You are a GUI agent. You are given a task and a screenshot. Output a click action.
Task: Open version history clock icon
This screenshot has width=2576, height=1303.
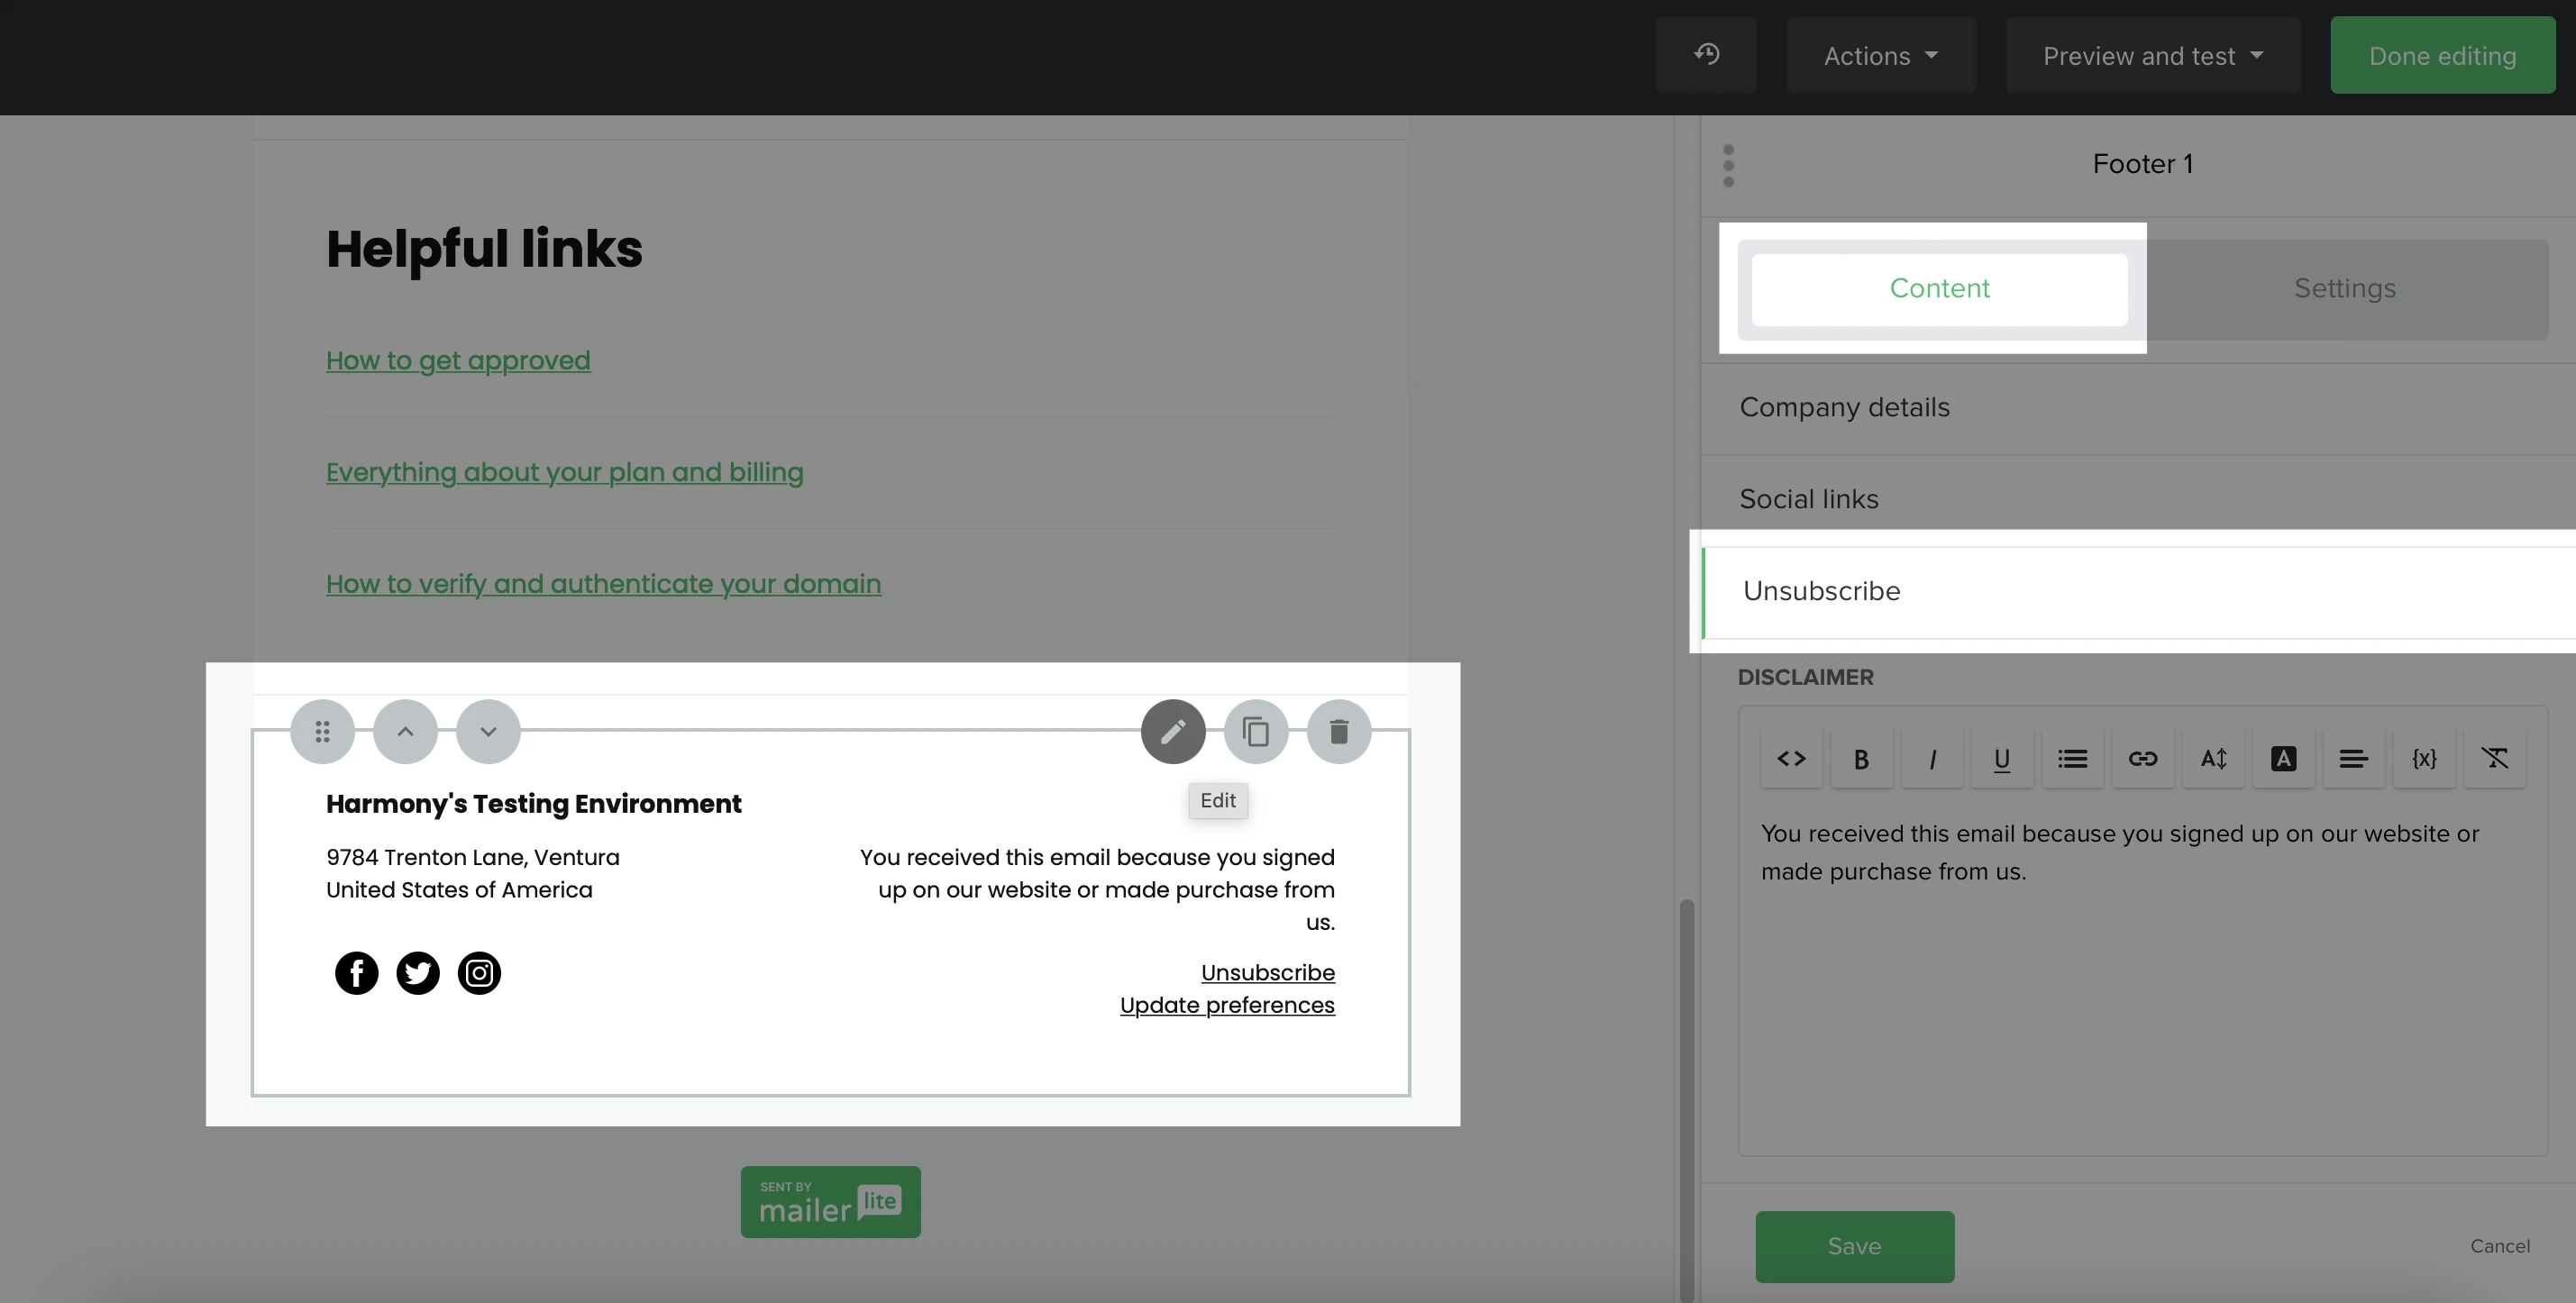[1706, 55]
